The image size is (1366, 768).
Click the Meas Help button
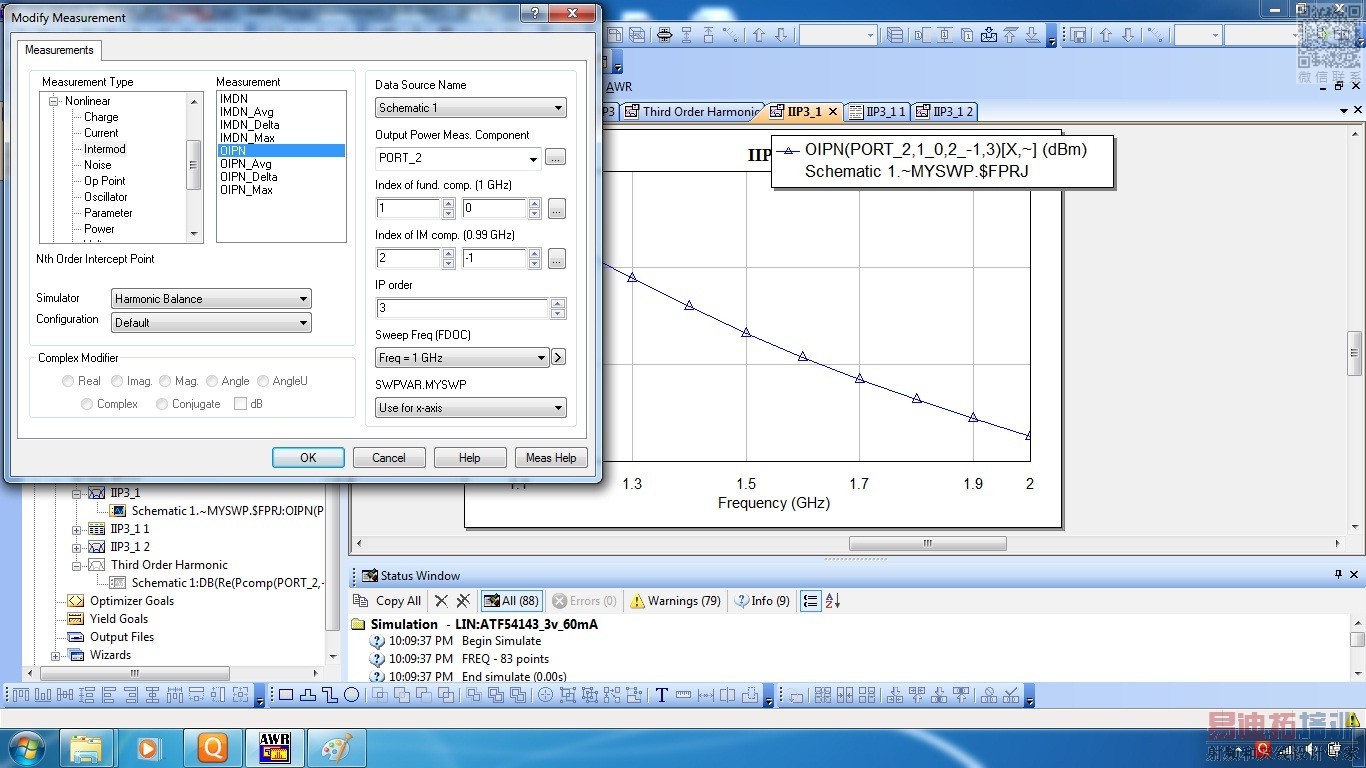[x=551, y=458]
